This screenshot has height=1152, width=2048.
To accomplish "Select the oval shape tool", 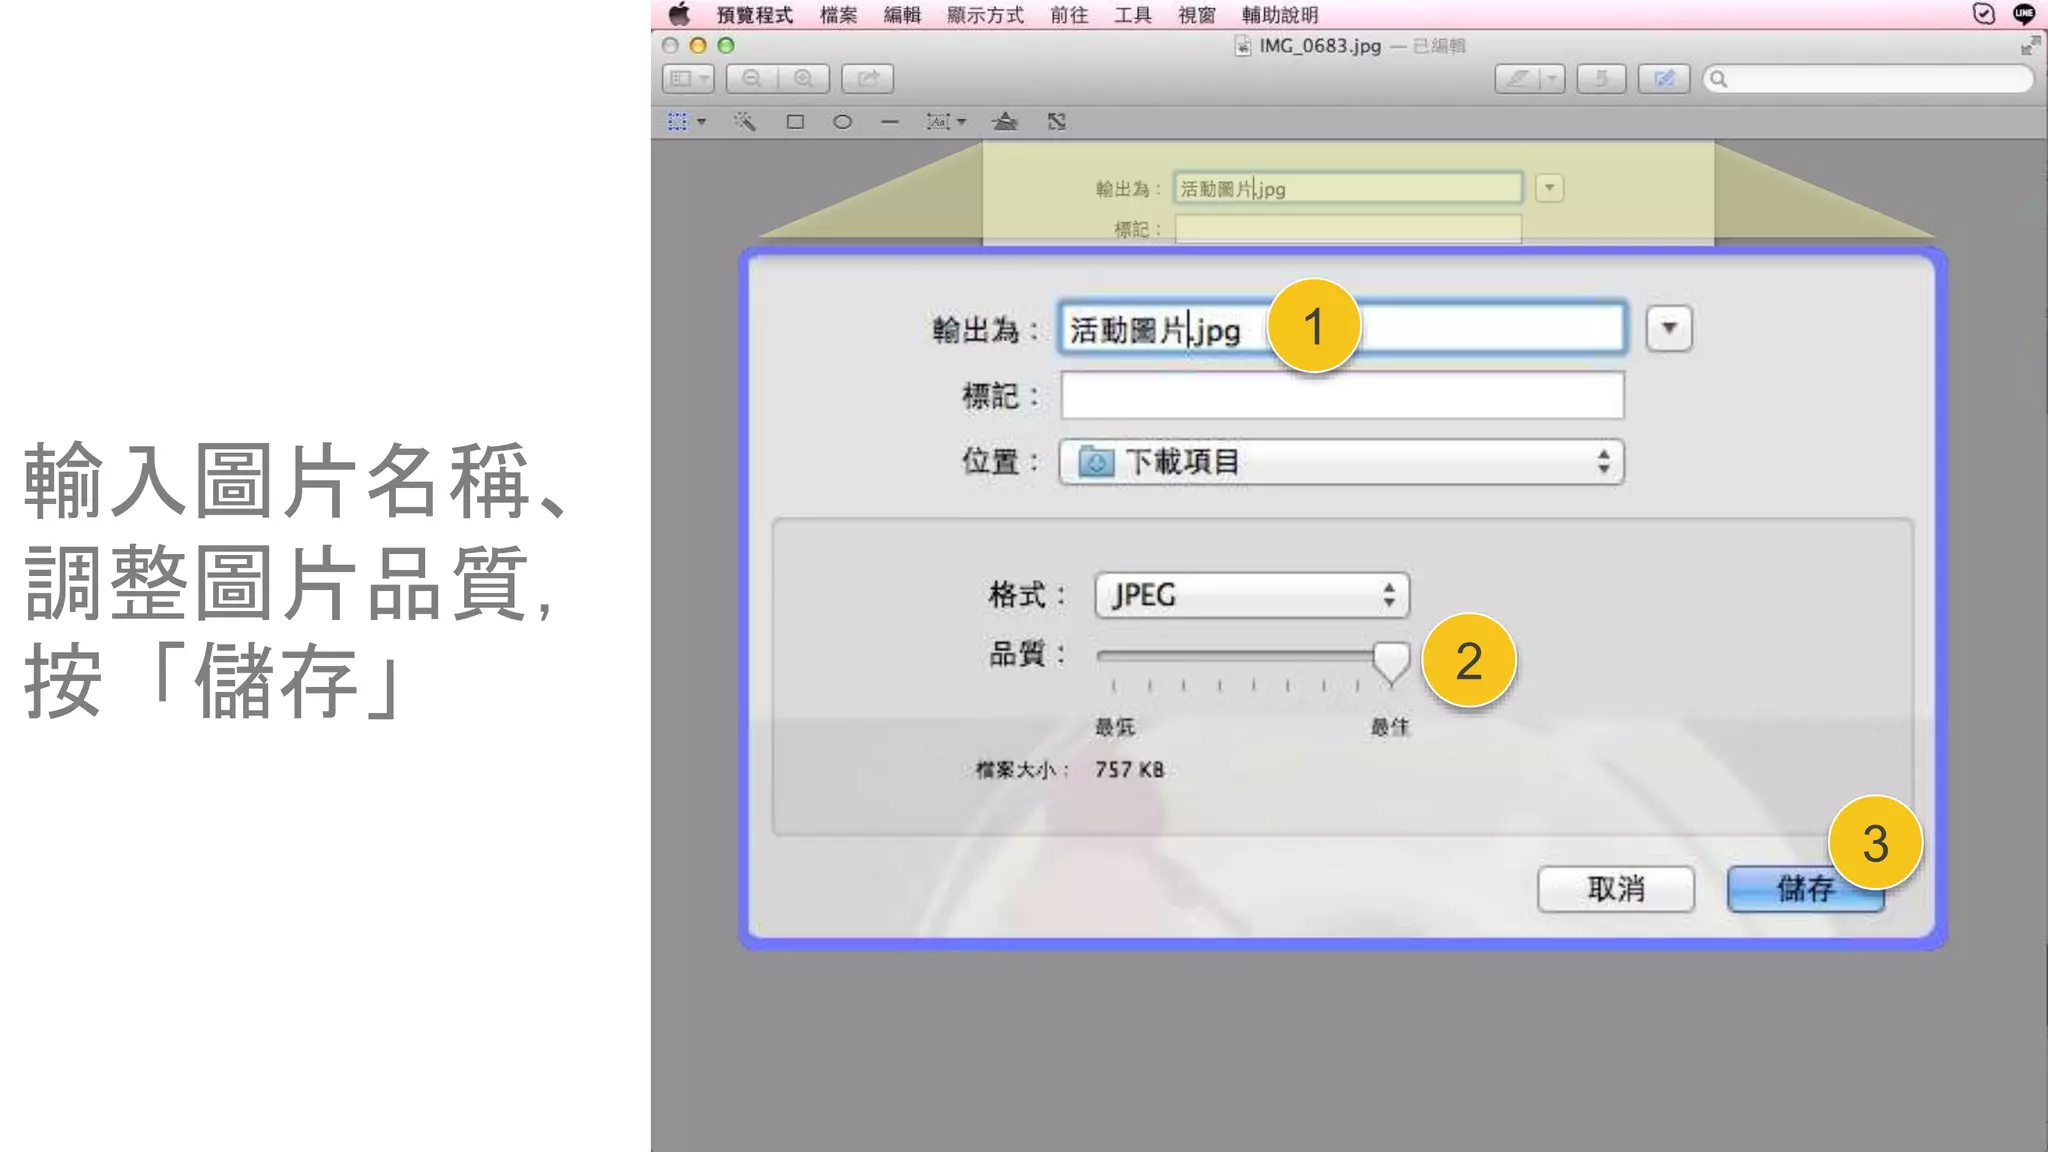I will pos(842,122).
